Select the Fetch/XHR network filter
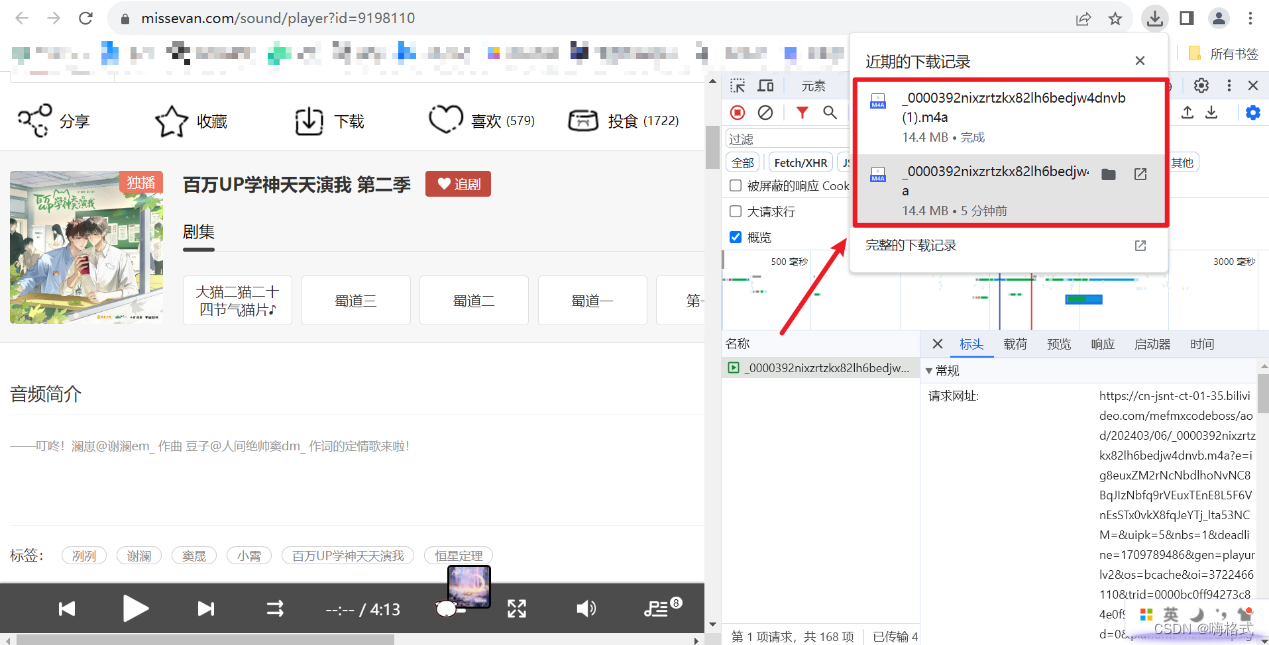The width and height of the screenshot is (1269, 645). (800, 161)
